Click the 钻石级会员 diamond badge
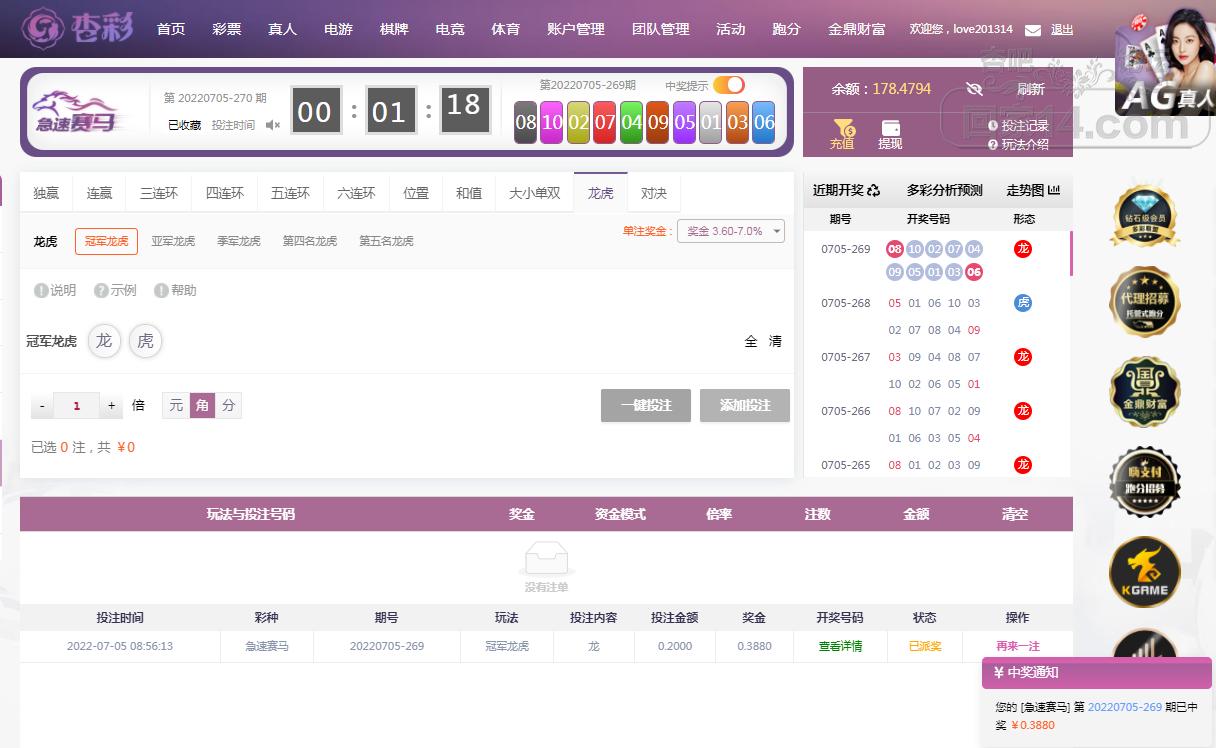 tap(1145, 213)
